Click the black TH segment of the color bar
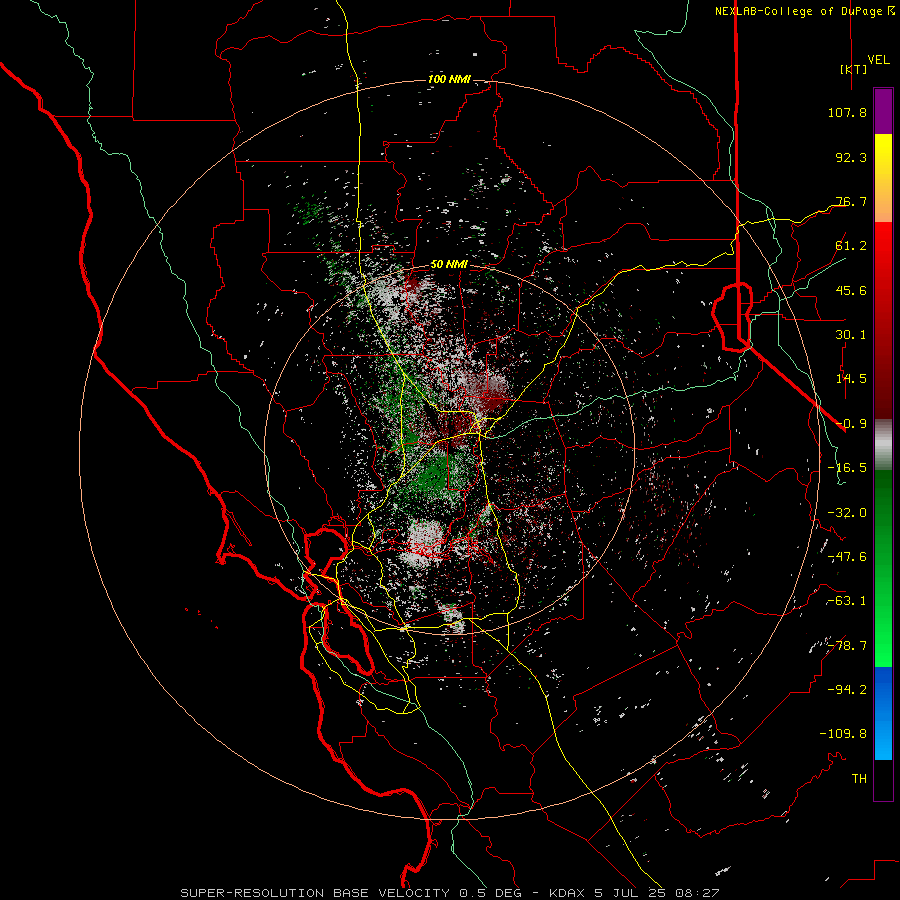Image resolution: width=900 pixels, height=900 pixels. 883,780
